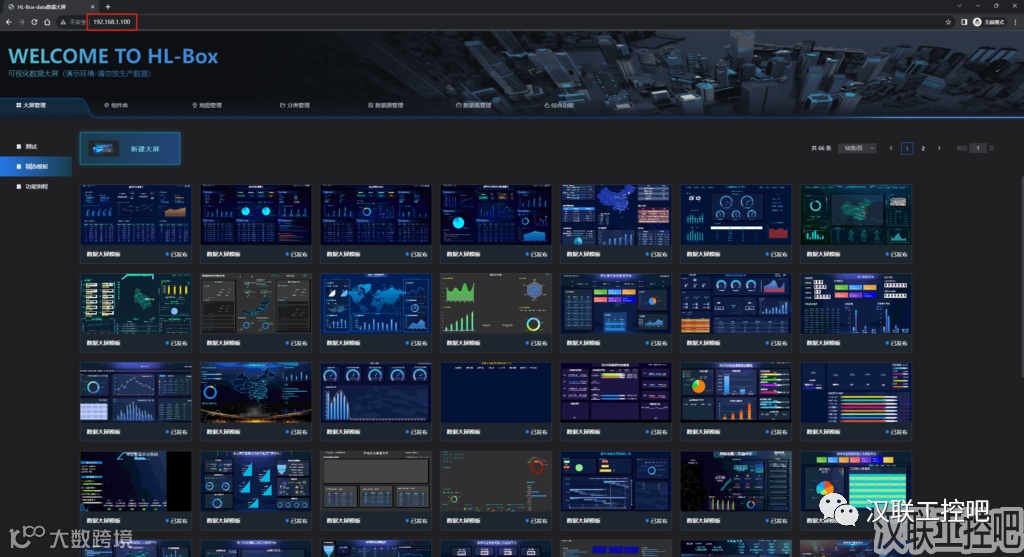Viewport: 1024px width, 557px height.
Task: Switch to the 分类管理 tab
Action: coord(295,105)
